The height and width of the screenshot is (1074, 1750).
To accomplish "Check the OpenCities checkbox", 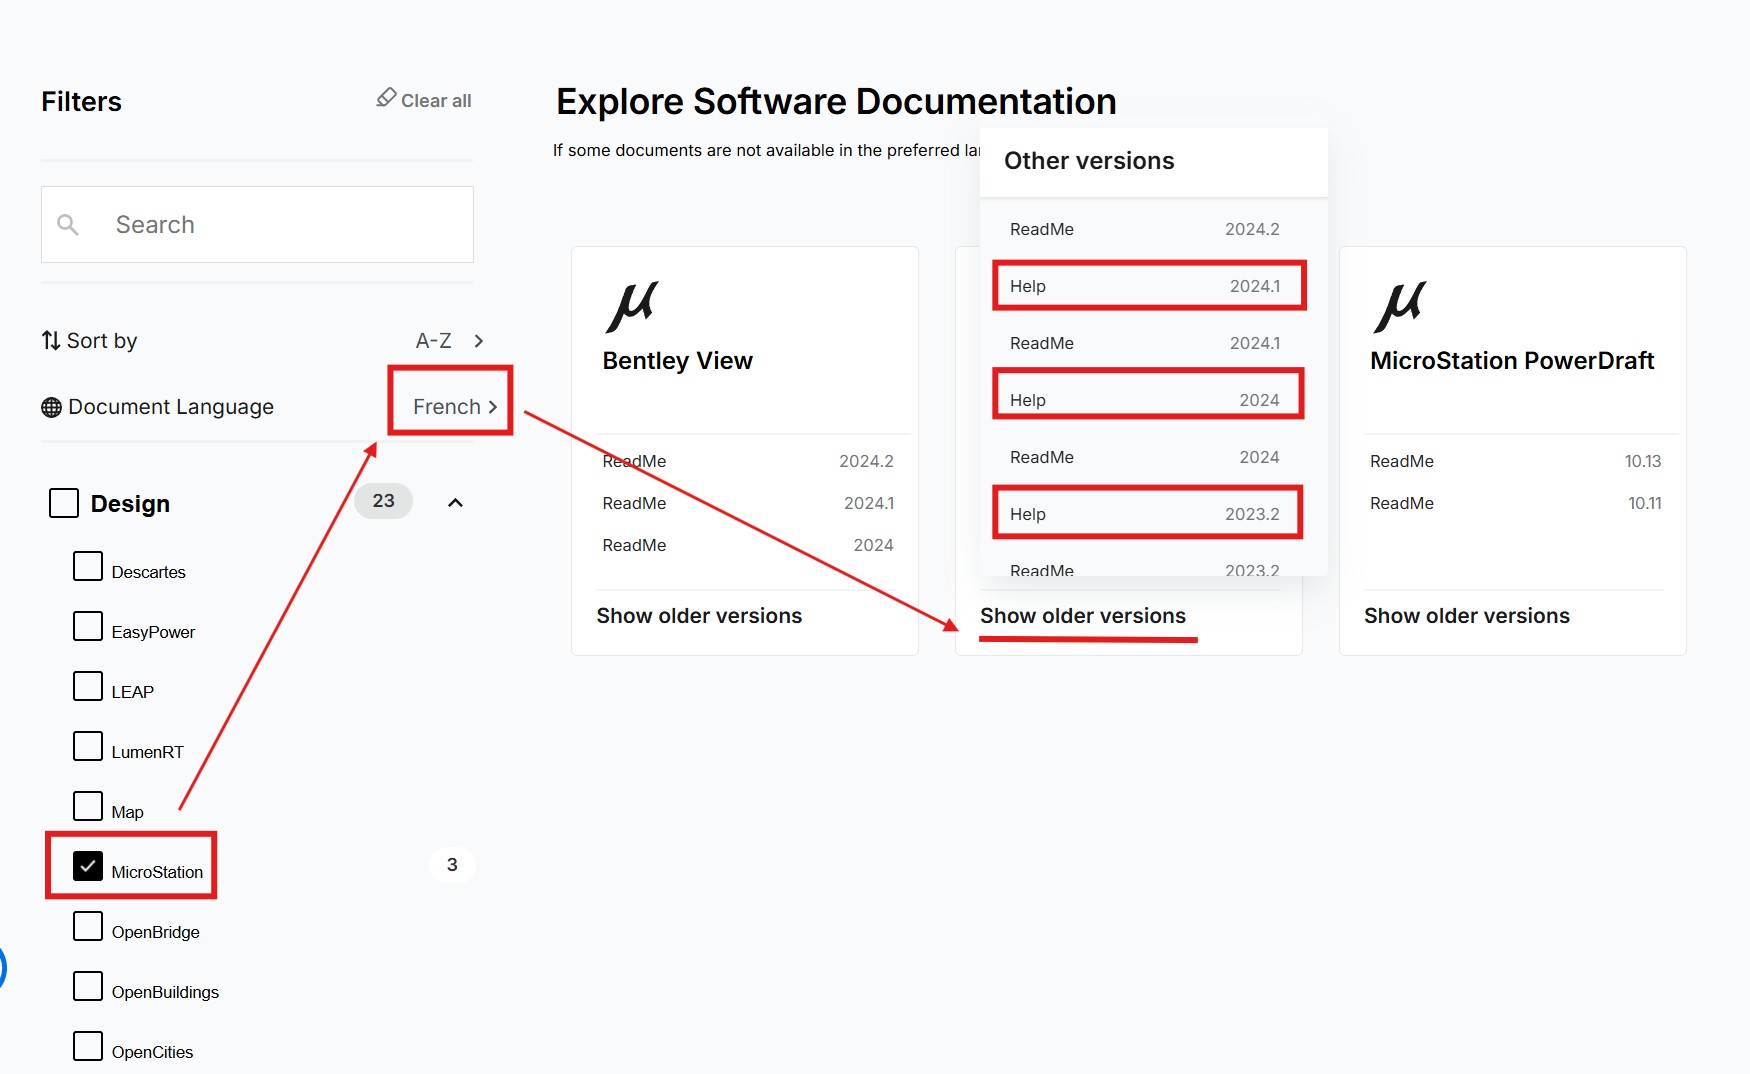I will (88, 1046).
